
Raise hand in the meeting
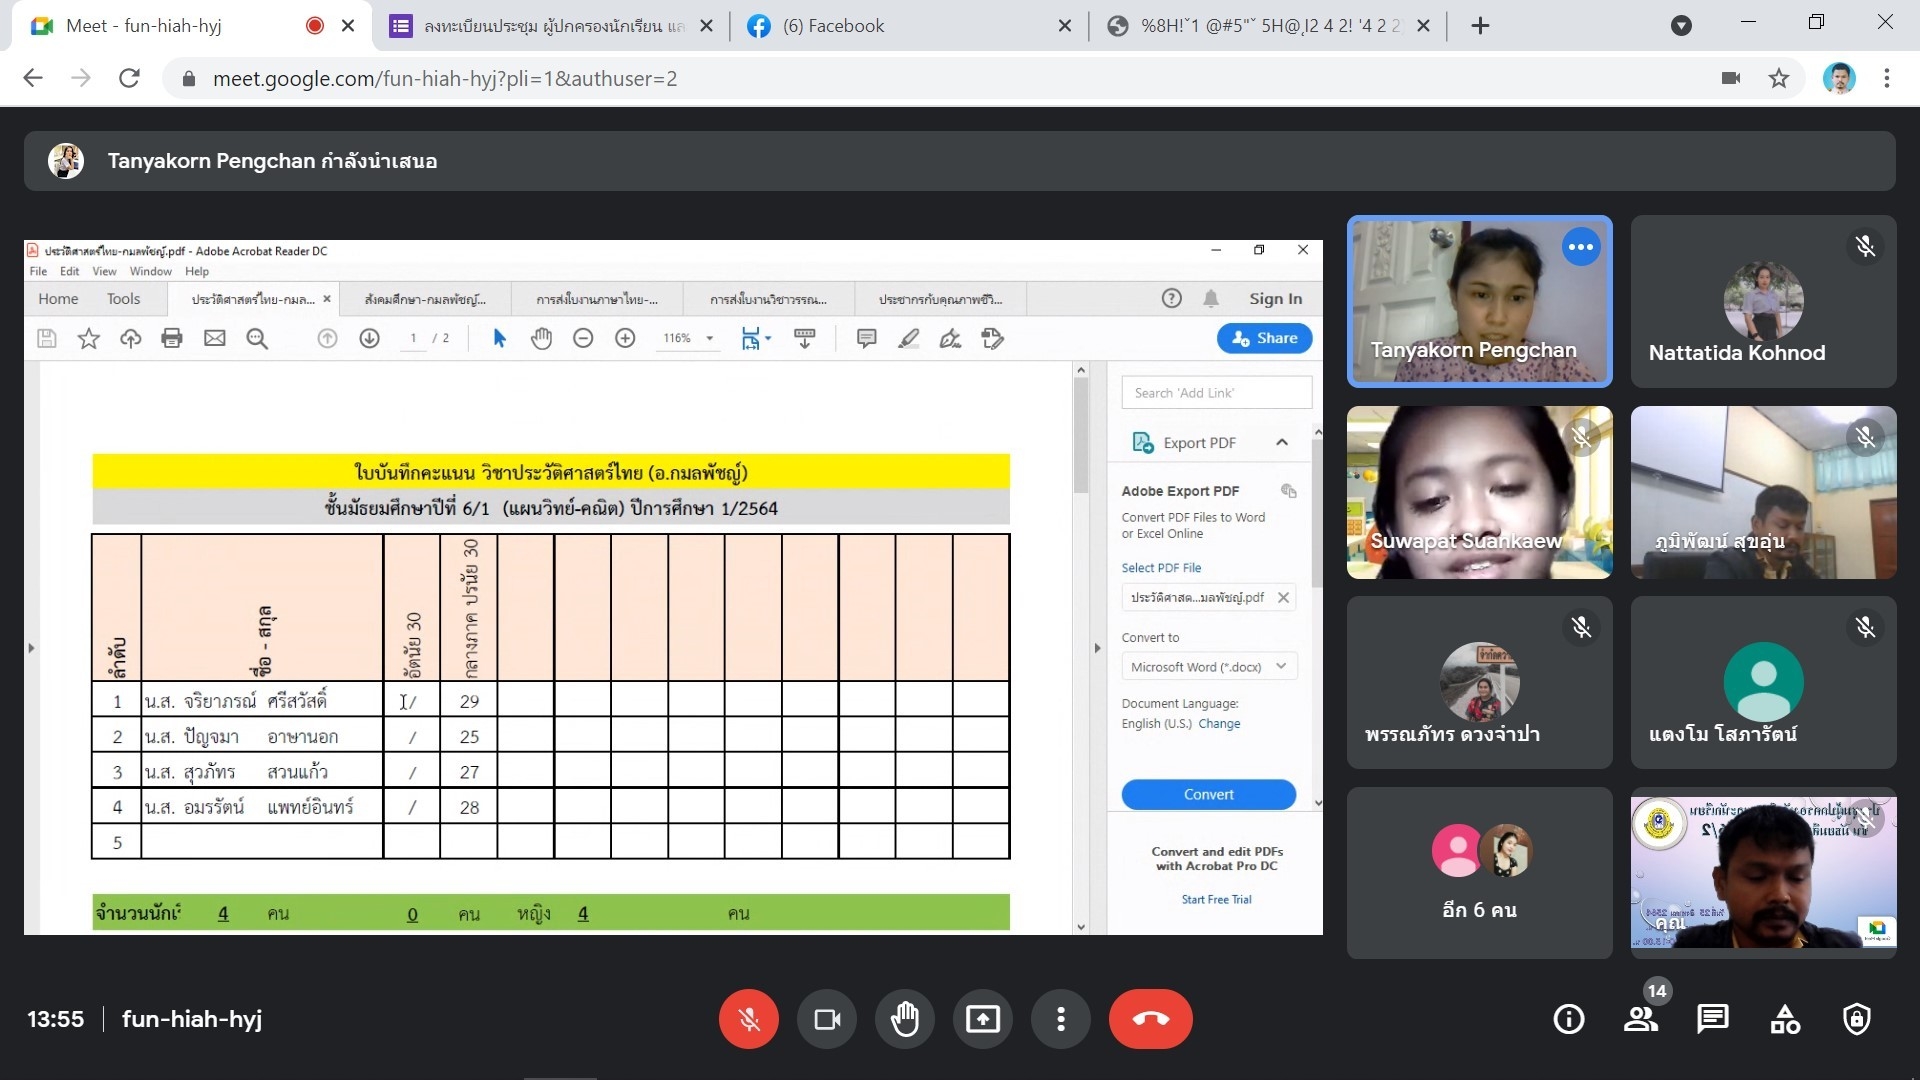coord(905,1019)
